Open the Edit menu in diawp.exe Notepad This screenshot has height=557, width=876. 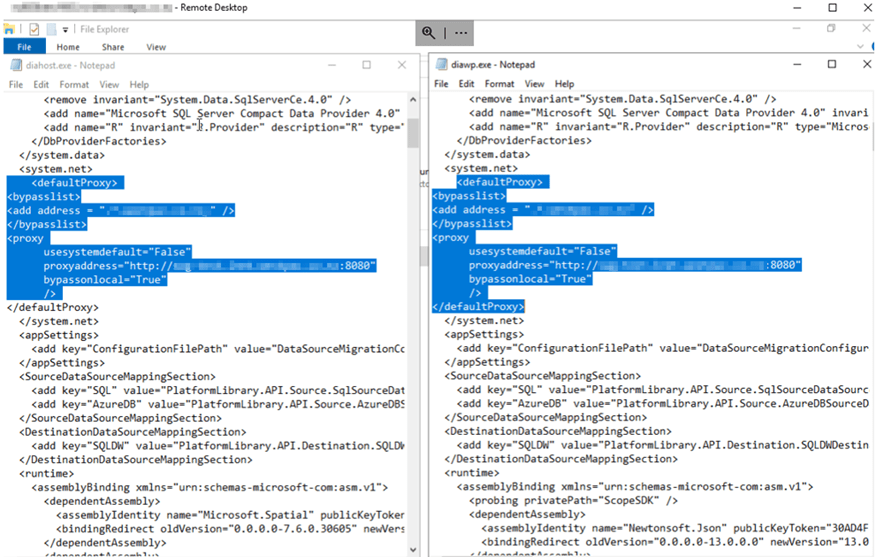[x=467, y=84]
